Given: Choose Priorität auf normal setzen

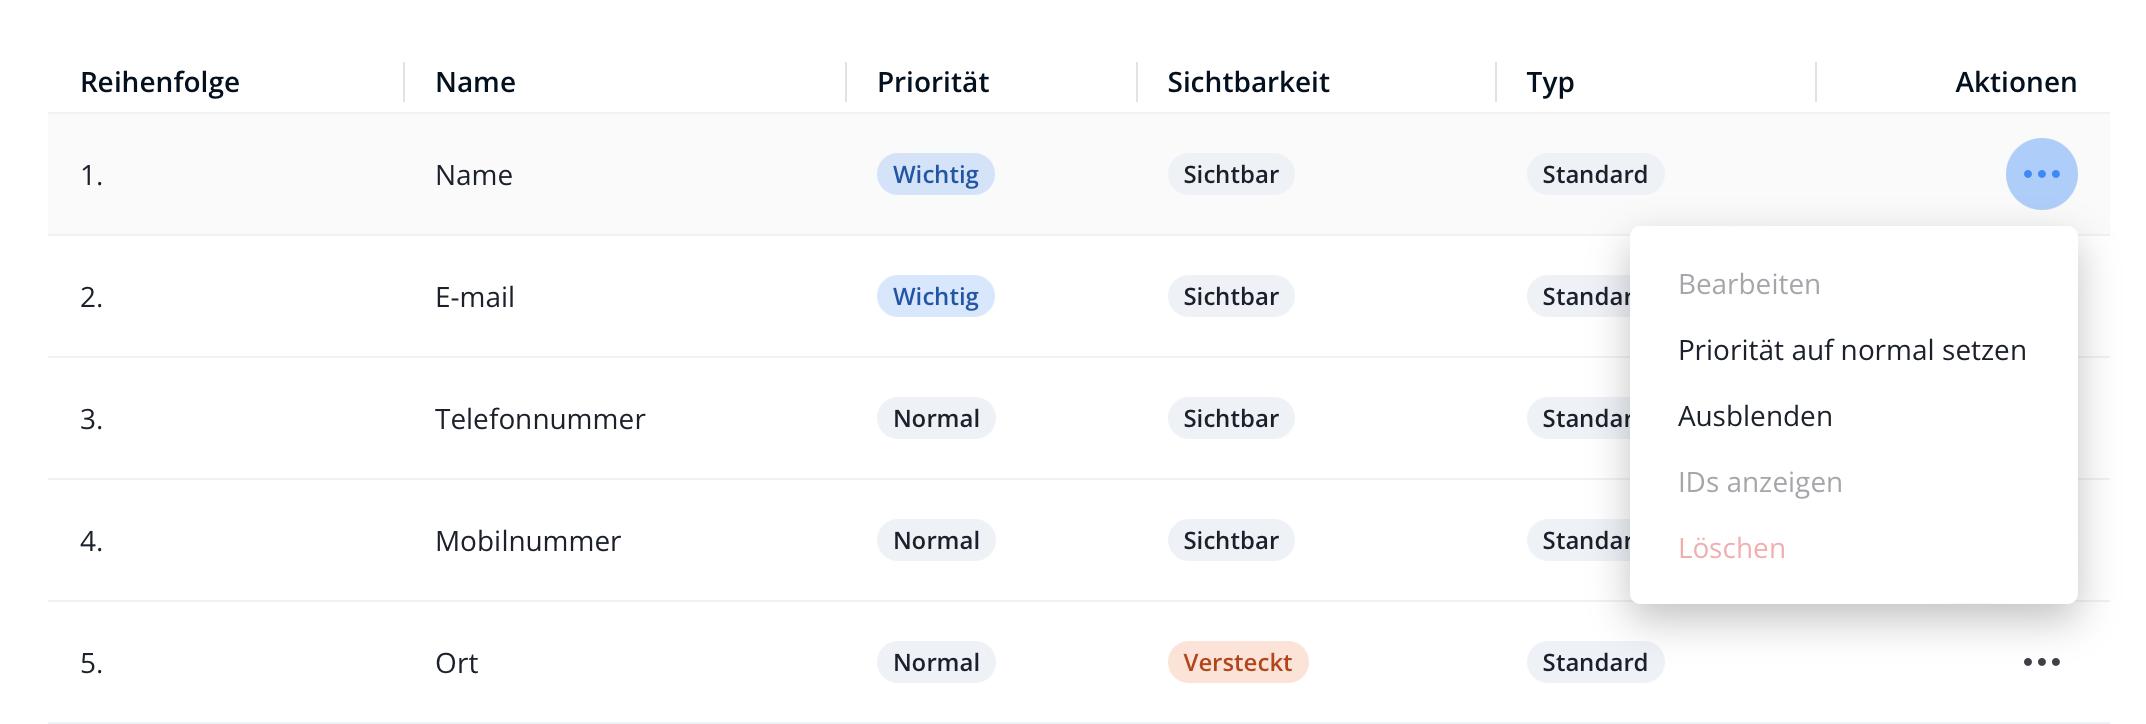Looking at the screenshot, I should click(1852, 350).
